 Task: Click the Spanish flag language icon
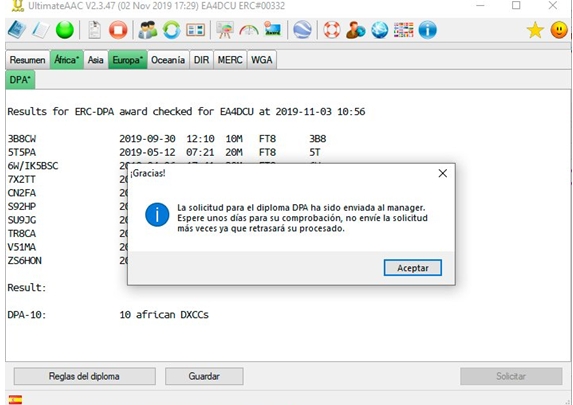[15, 400]
